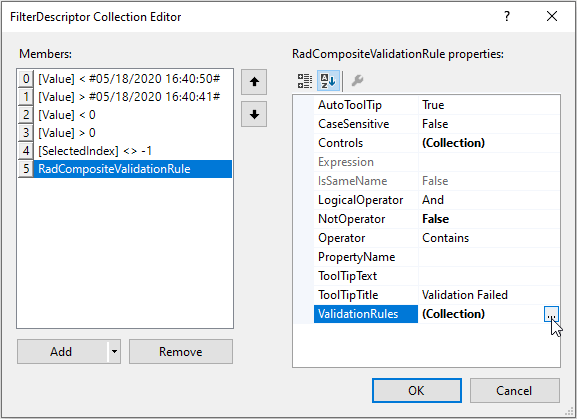Switch property grid to Categorized view
The height and width of the screenshot is (419, 577).
pos(305,81)
